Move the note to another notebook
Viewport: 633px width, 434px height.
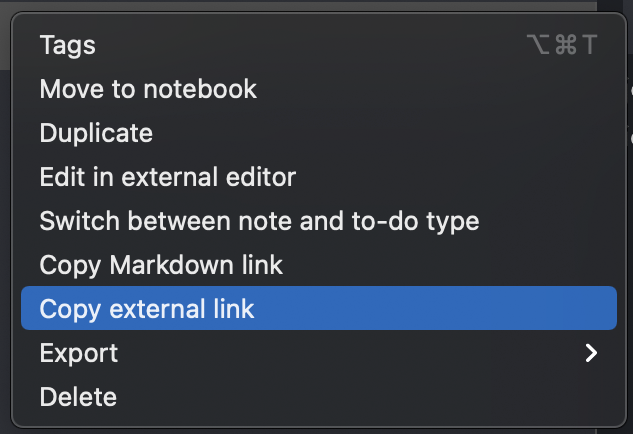(x=319, y=88)
